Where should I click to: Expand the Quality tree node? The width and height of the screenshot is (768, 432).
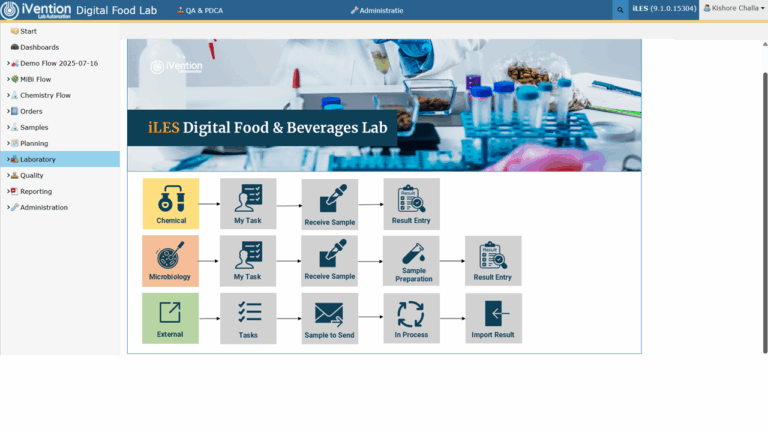[x=8, y=175]
